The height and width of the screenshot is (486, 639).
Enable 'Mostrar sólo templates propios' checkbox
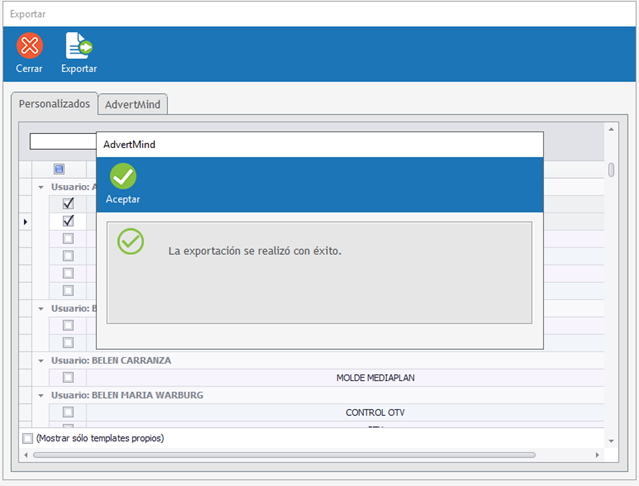[x=28, y=438]
